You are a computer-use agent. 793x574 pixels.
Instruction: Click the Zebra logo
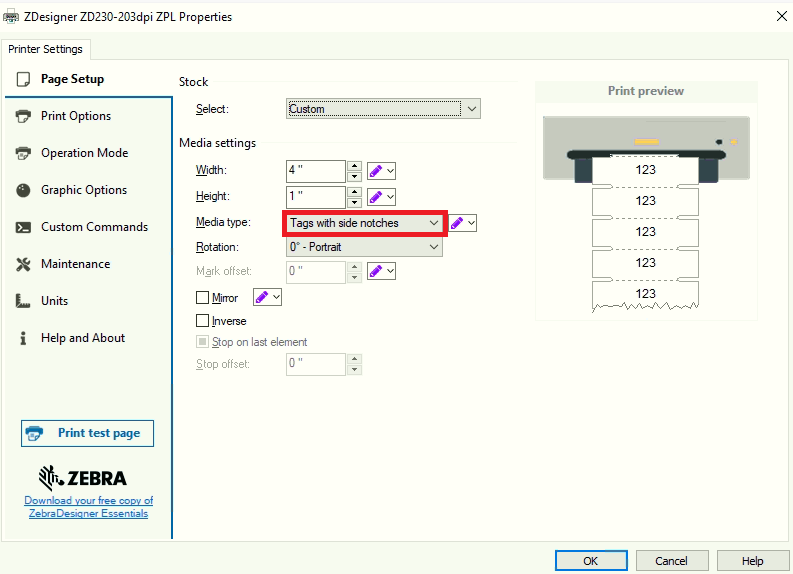pos(83,478)
